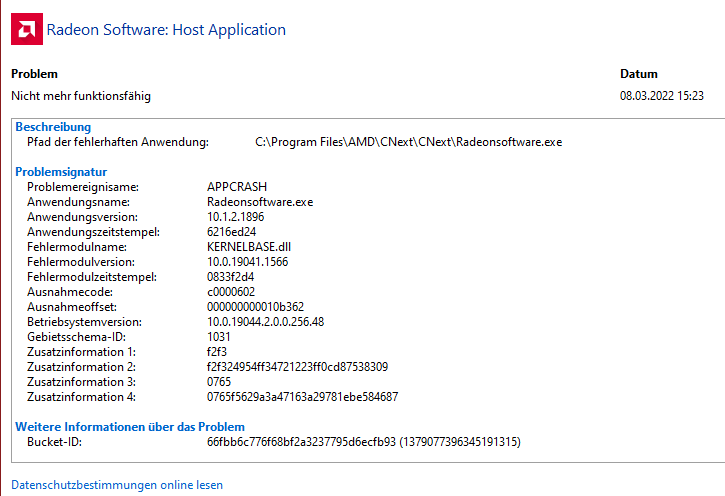Select the faulty application path Radeonsoftware.exe
725x496 pixels.
[x=408, y=142]
